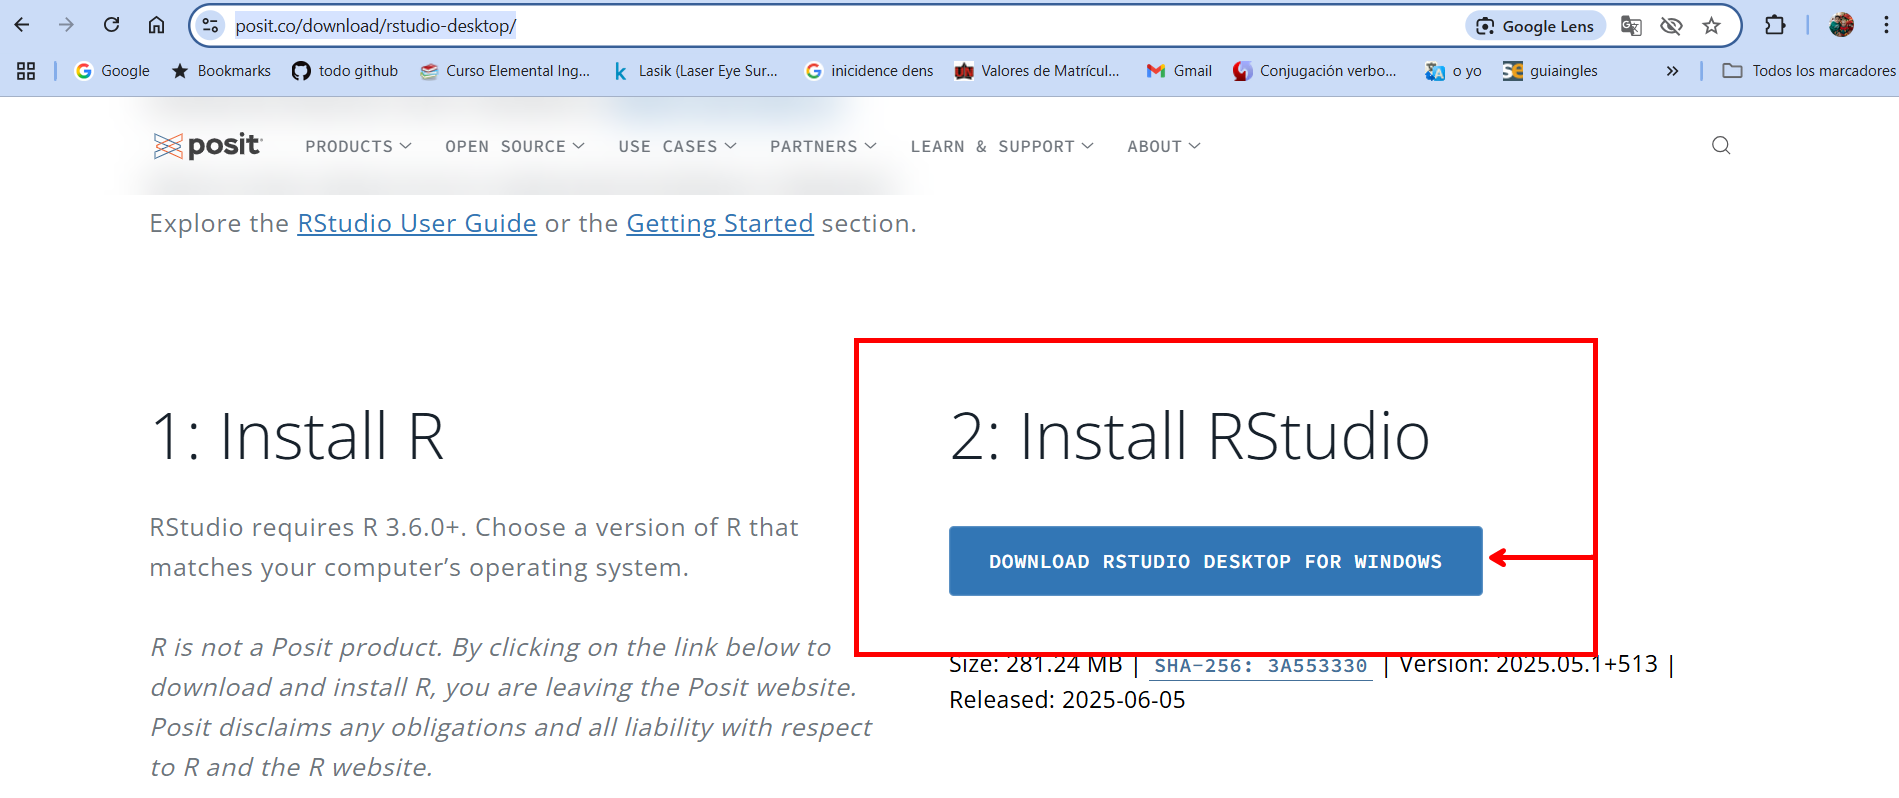
Task: Click the Posit logo
Action: tap(208, 146)
